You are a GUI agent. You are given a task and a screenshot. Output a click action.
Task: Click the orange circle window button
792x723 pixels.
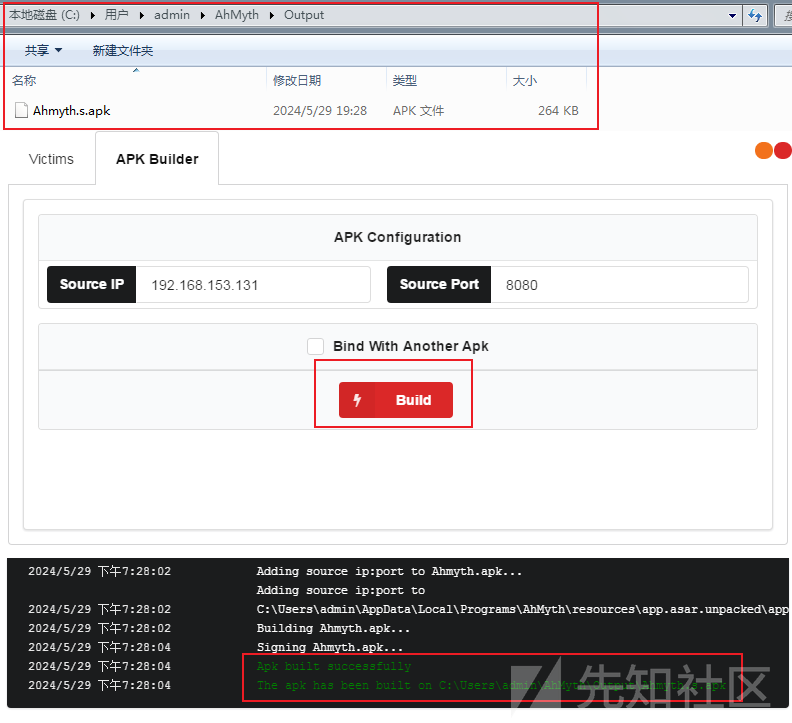763,151
